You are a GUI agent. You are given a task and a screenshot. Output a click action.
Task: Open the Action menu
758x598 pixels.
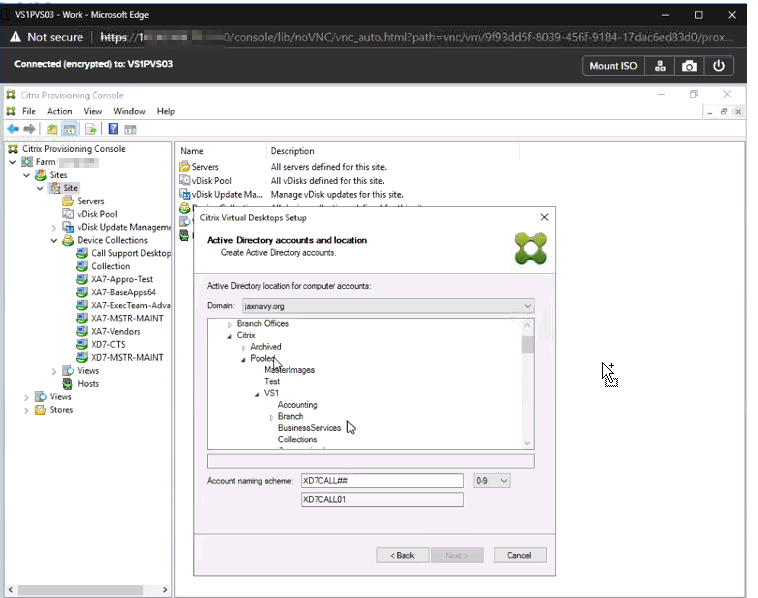coord(59,111)
